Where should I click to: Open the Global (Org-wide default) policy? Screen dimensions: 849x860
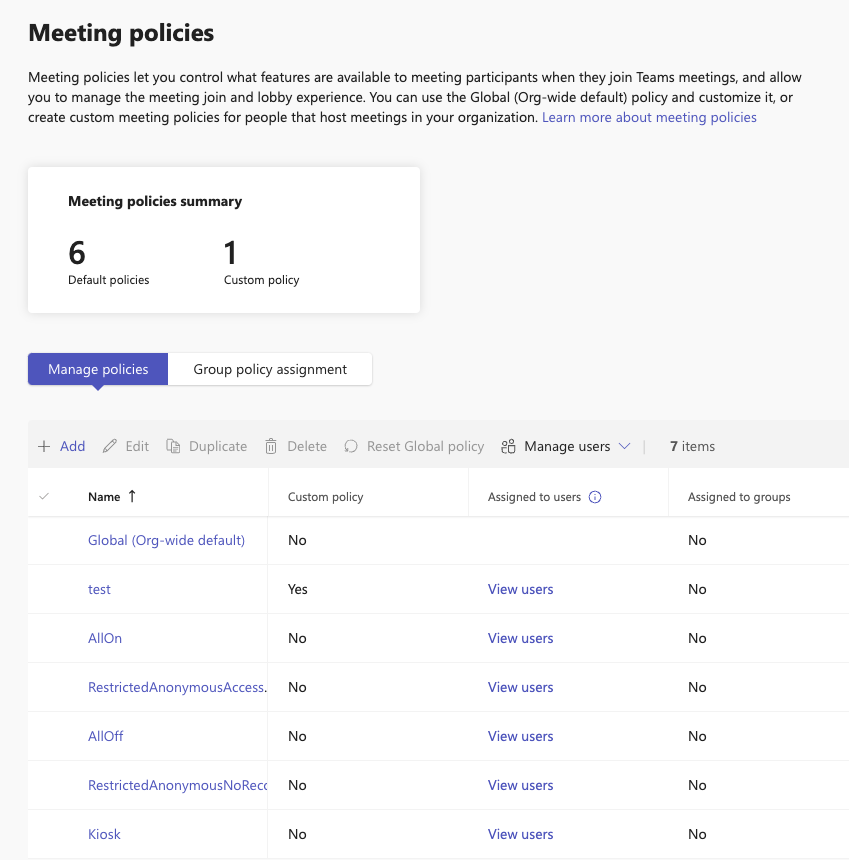(x=166, y=540)
